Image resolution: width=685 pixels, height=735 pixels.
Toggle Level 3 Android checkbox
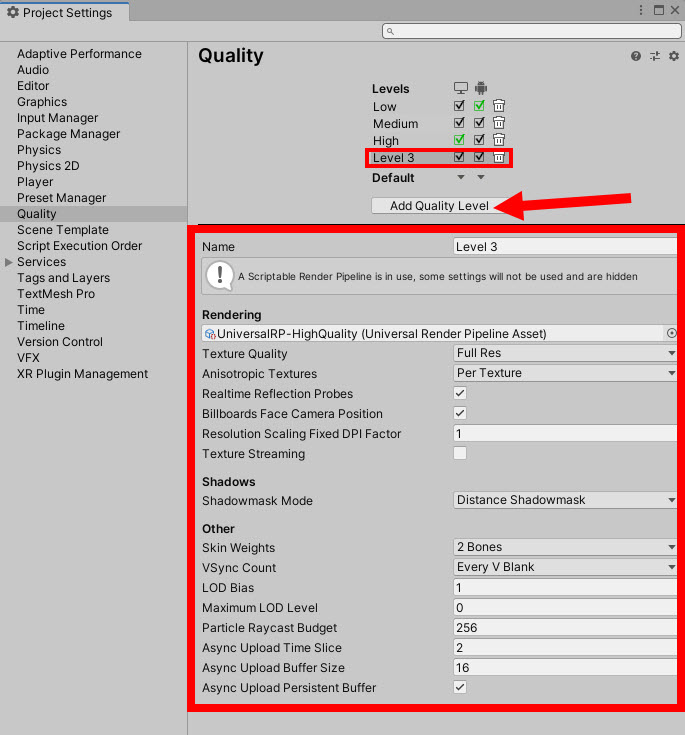[x=479, y=157]
